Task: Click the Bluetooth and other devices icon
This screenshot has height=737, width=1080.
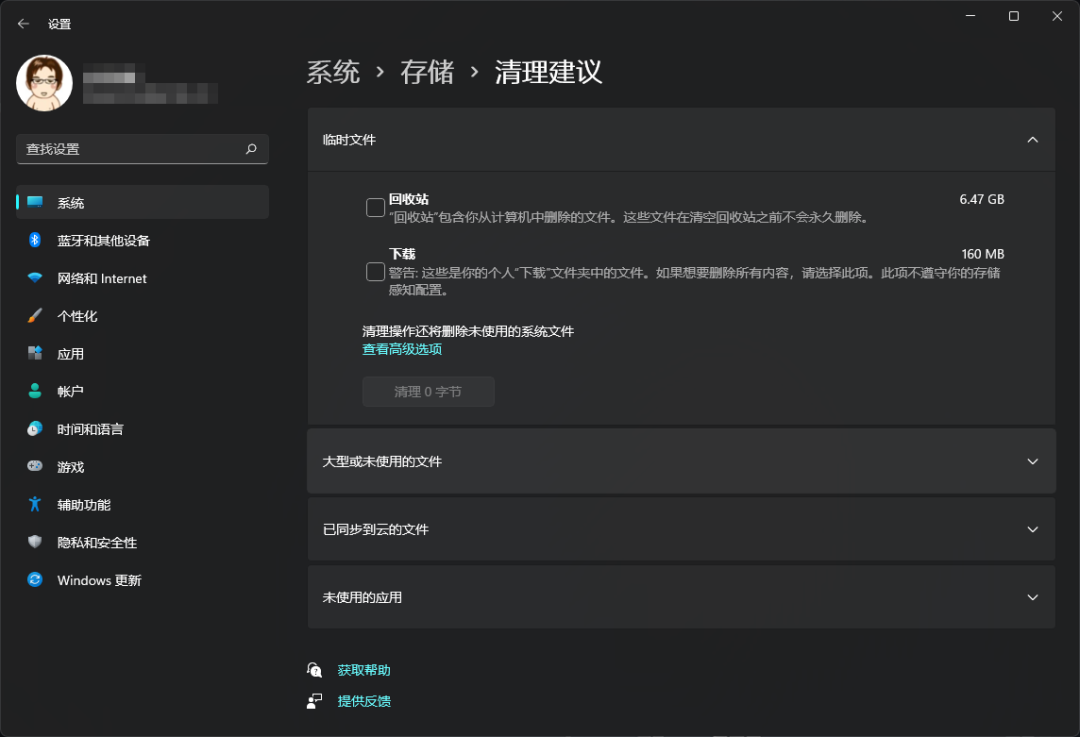Action: [35, 240]
